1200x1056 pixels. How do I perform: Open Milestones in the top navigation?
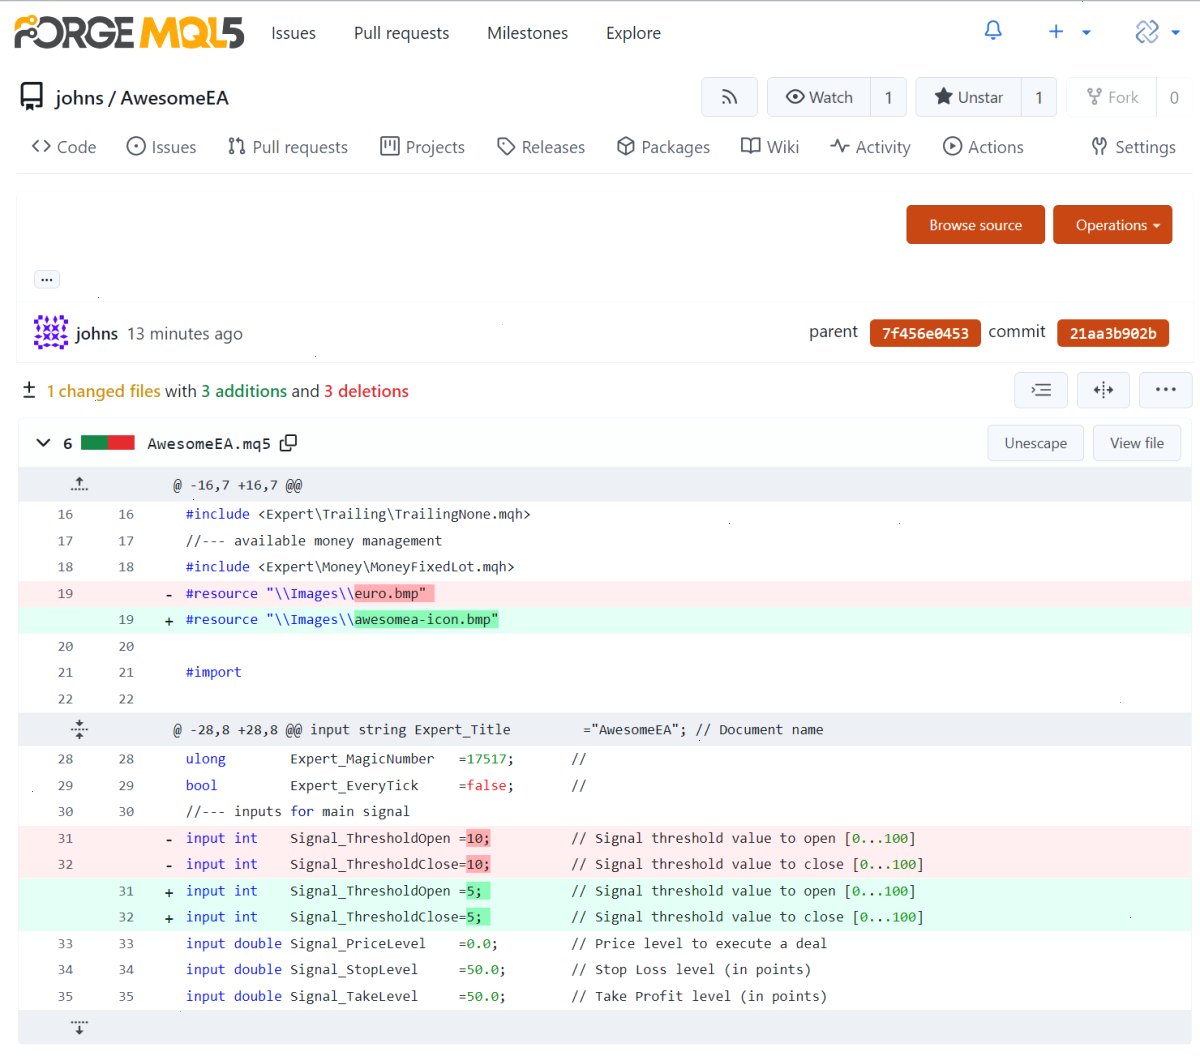coord(527,33)
